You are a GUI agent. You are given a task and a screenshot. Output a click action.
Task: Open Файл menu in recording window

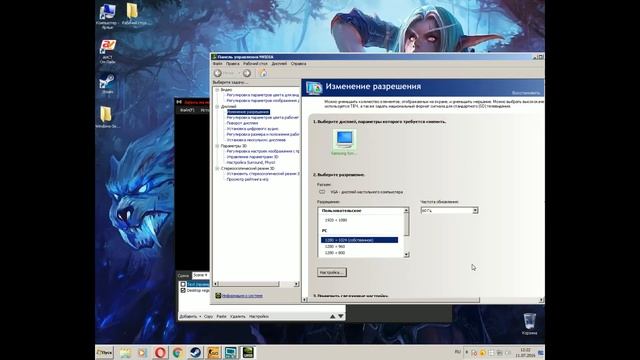point(187,110)
